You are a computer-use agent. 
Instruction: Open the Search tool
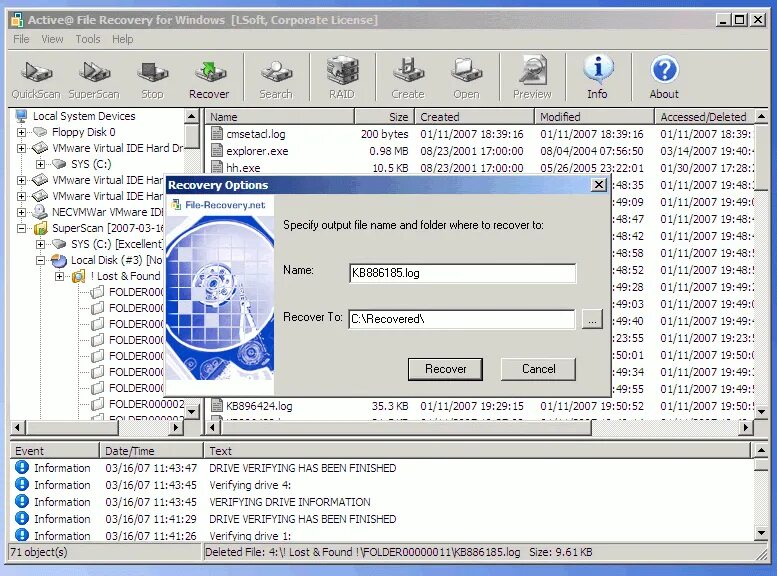point(276,79)
